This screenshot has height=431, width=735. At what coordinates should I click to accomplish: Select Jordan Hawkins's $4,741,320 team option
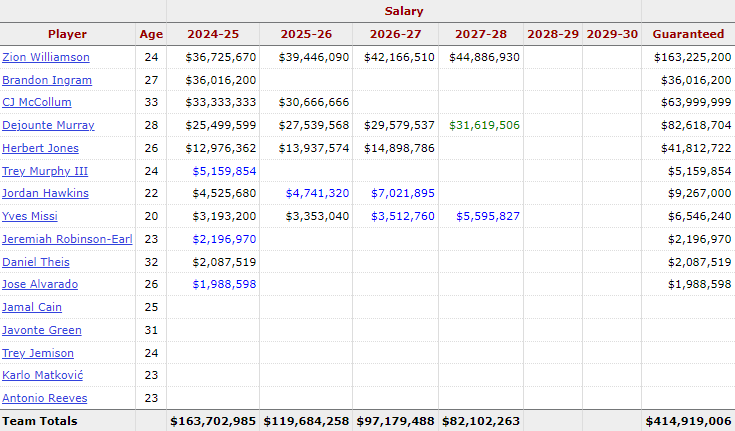[317, 193]
